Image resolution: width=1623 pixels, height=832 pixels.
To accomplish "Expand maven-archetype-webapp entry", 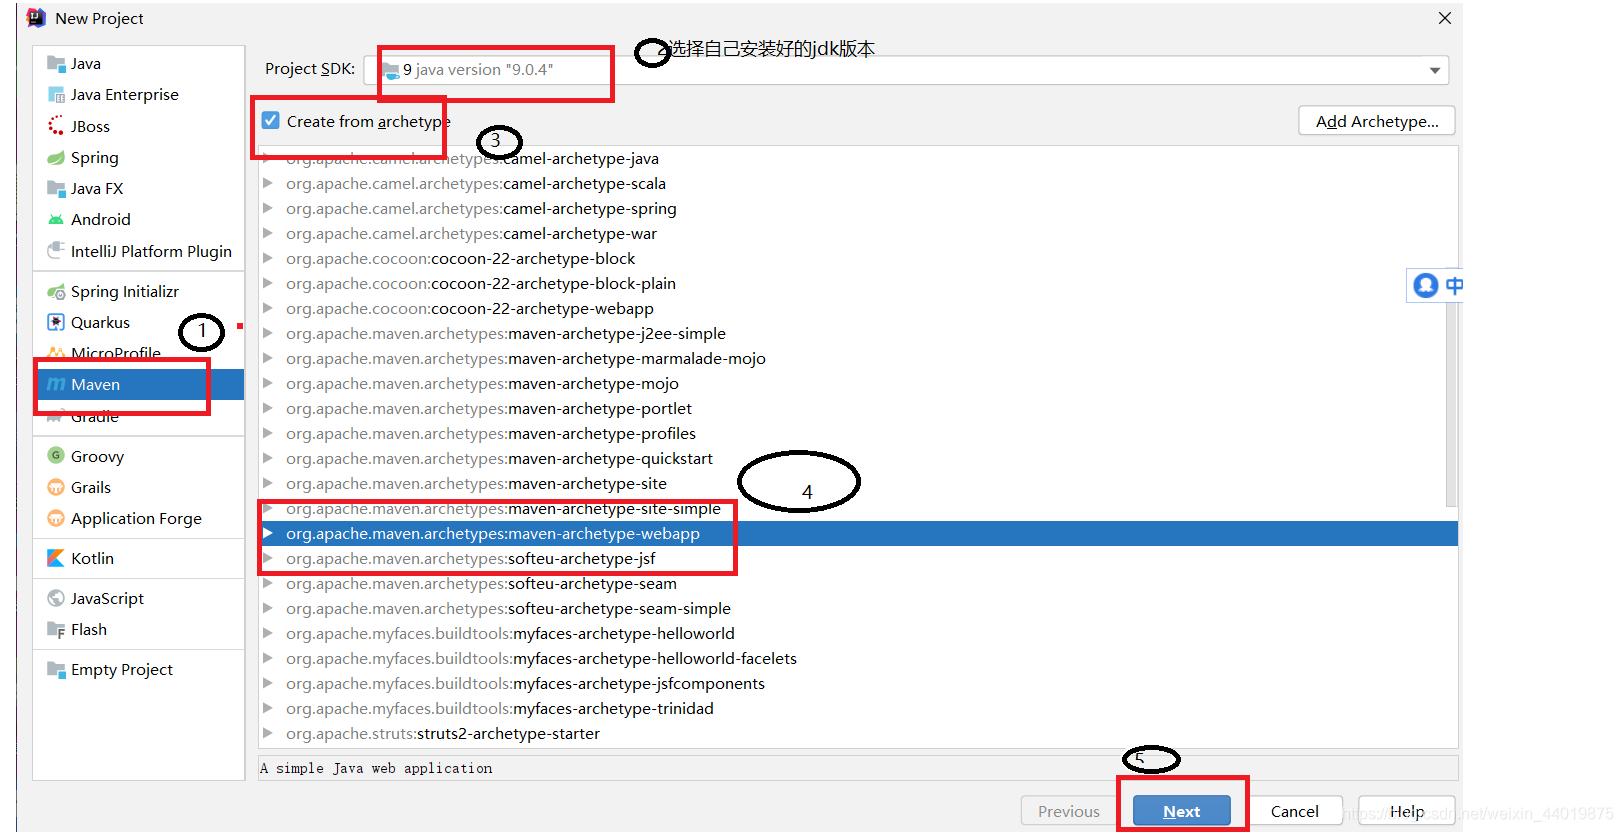I will (268, 533).
